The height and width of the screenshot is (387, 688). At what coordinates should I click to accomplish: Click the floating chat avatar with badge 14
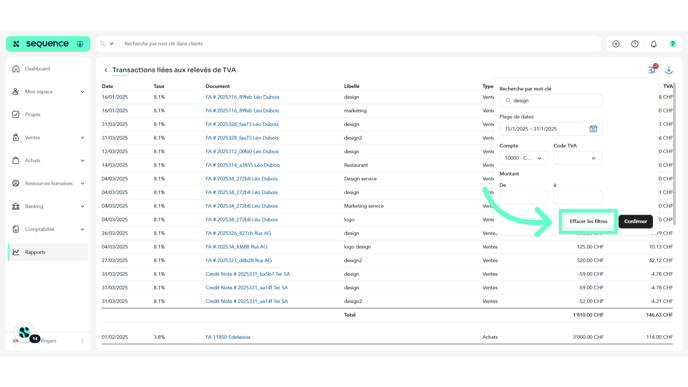(25, 333)
